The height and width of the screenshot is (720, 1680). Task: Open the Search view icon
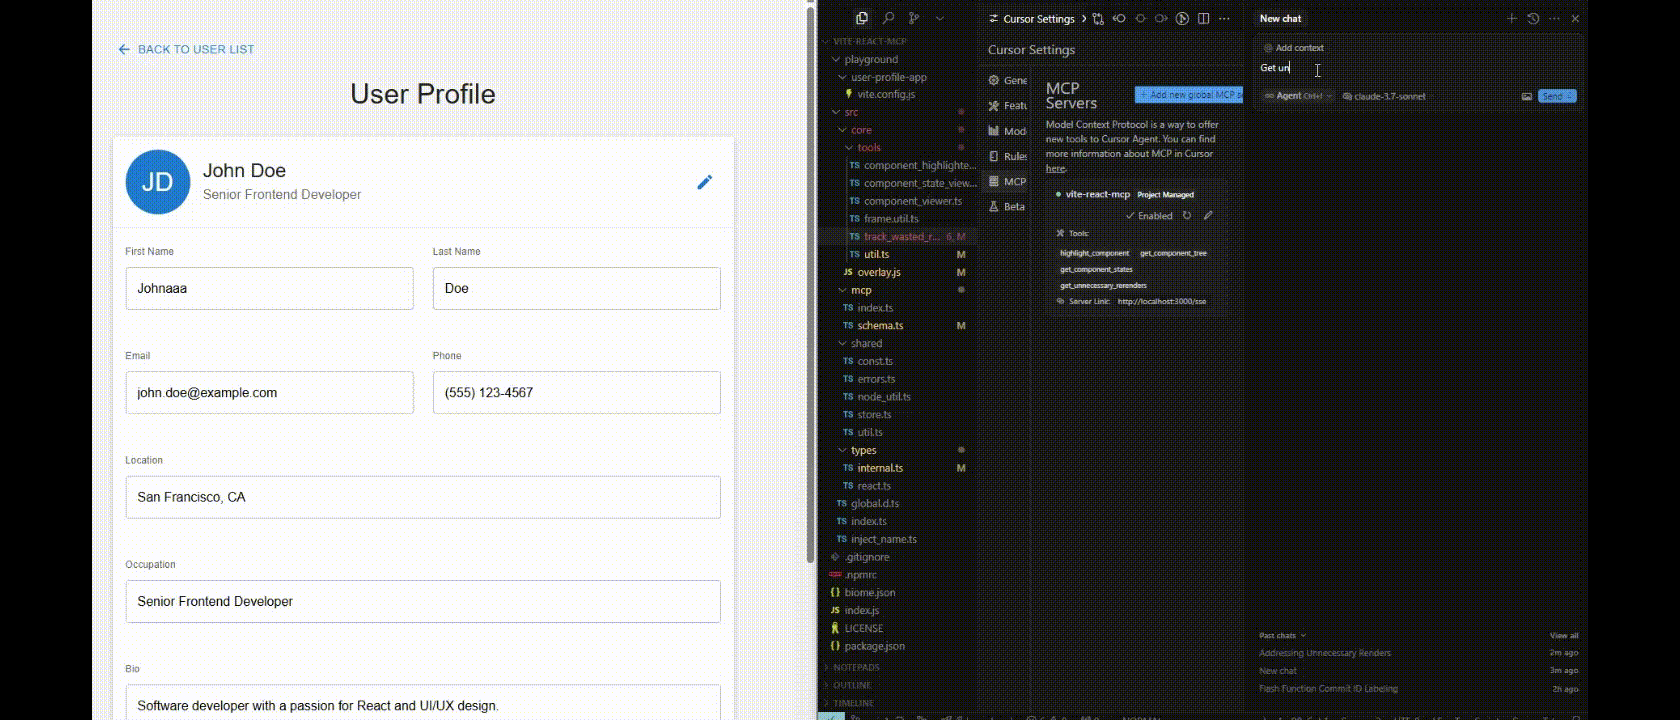pyautogui.click(x=888, y=18)
